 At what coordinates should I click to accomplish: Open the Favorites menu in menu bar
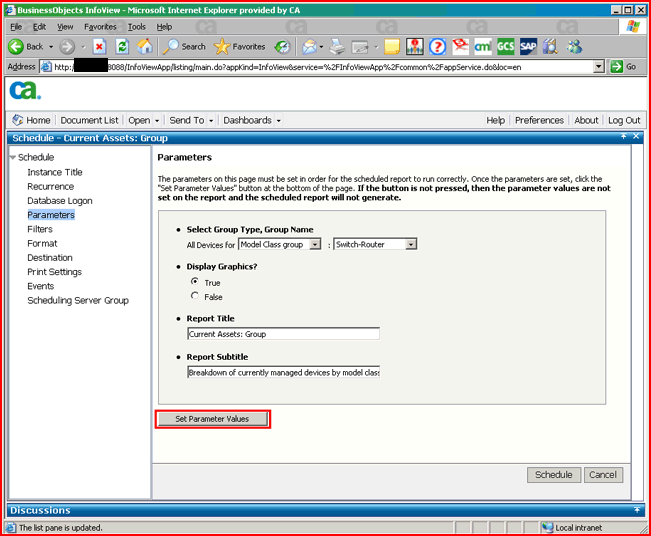click(99, 27)
